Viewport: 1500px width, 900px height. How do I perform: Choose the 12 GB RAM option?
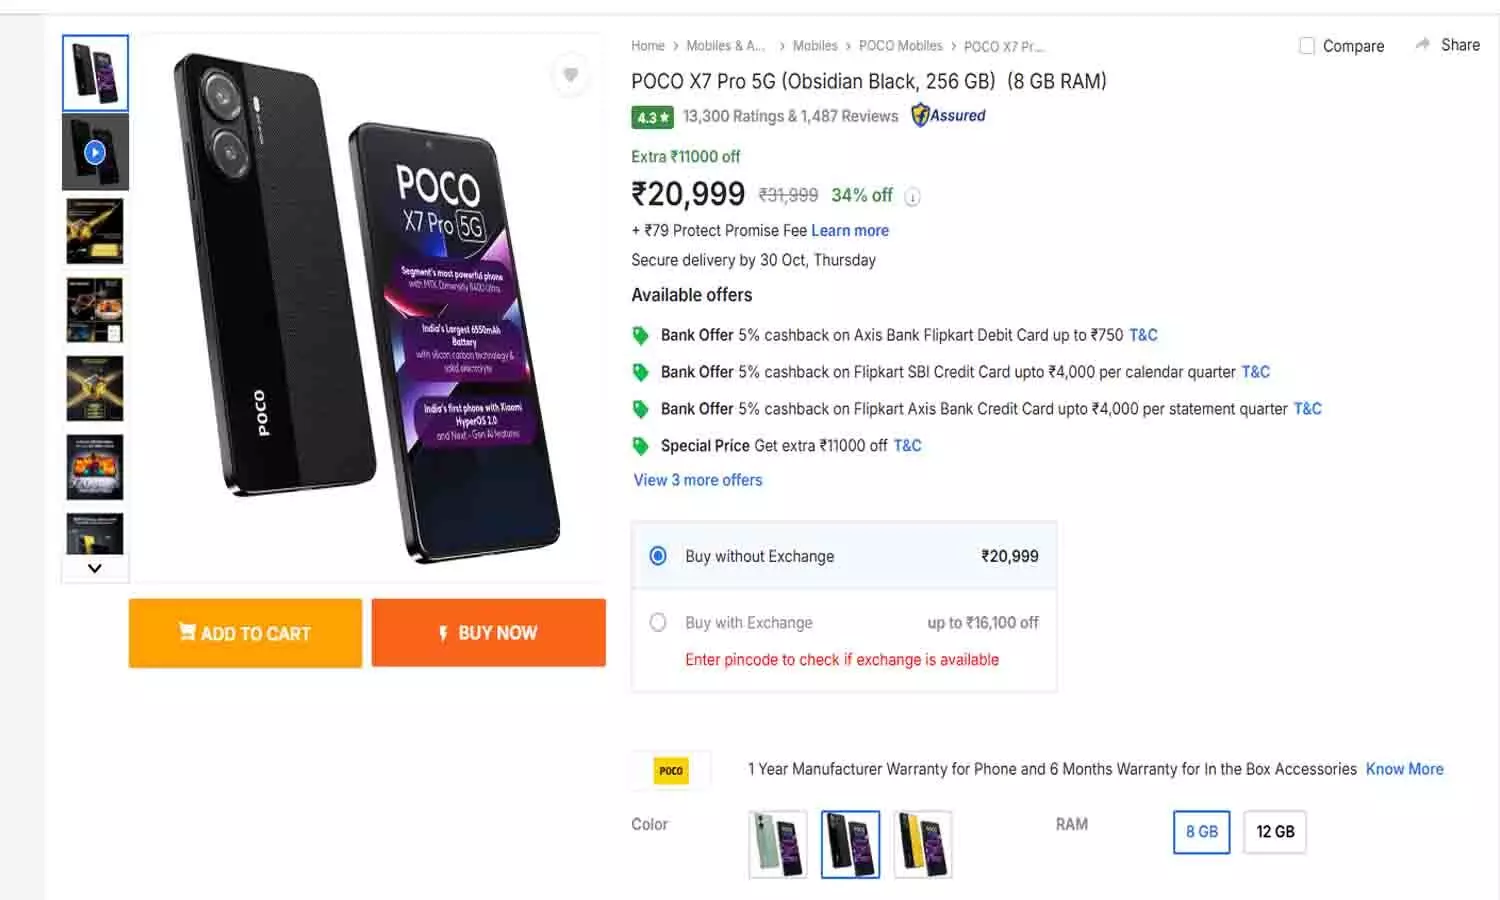(x=1274, y=831)
